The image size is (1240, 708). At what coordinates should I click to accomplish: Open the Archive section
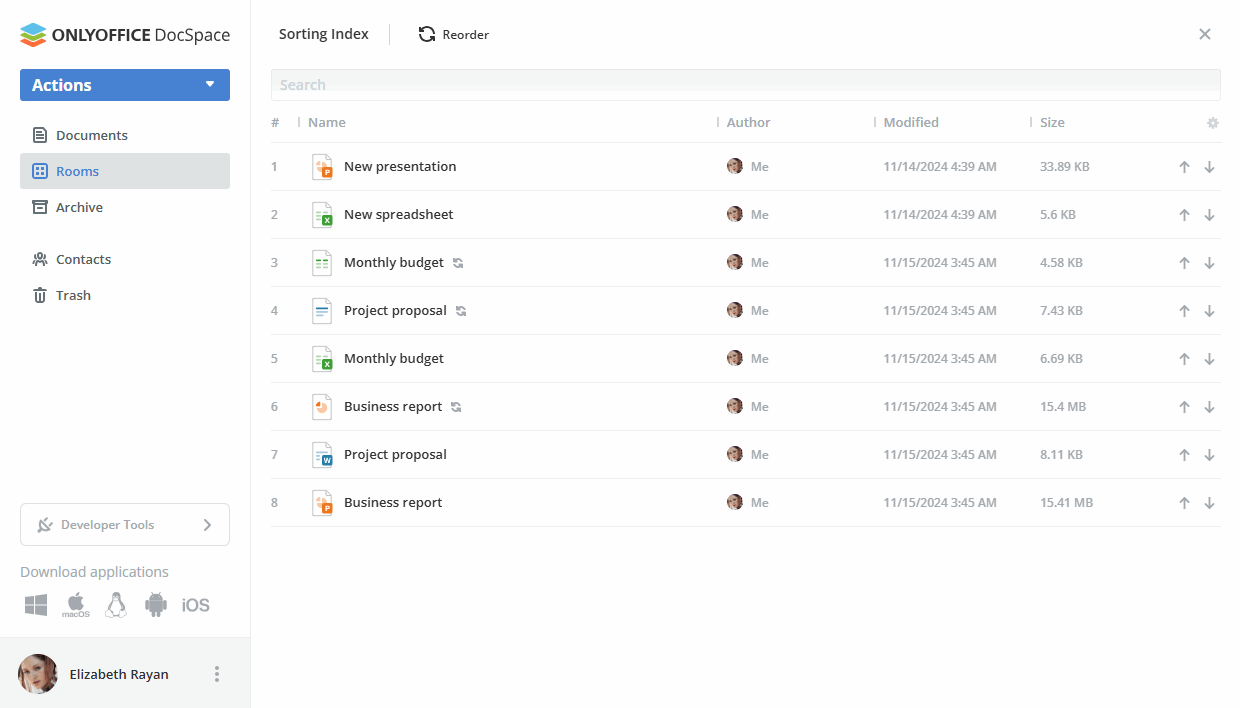point(79,207)
